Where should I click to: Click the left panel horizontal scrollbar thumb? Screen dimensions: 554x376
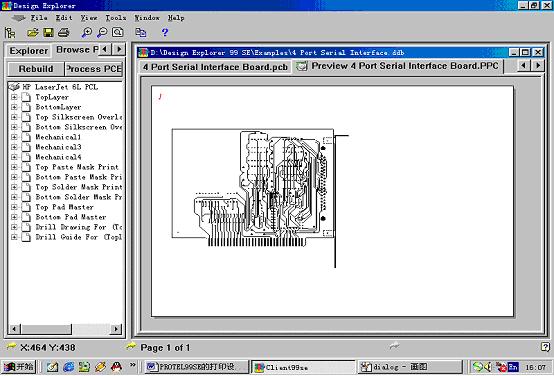46,329
